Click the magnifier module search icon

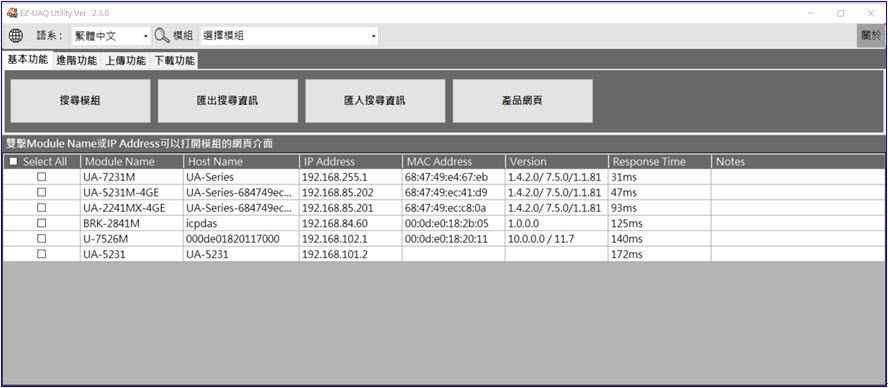click(x=162, y=36)
